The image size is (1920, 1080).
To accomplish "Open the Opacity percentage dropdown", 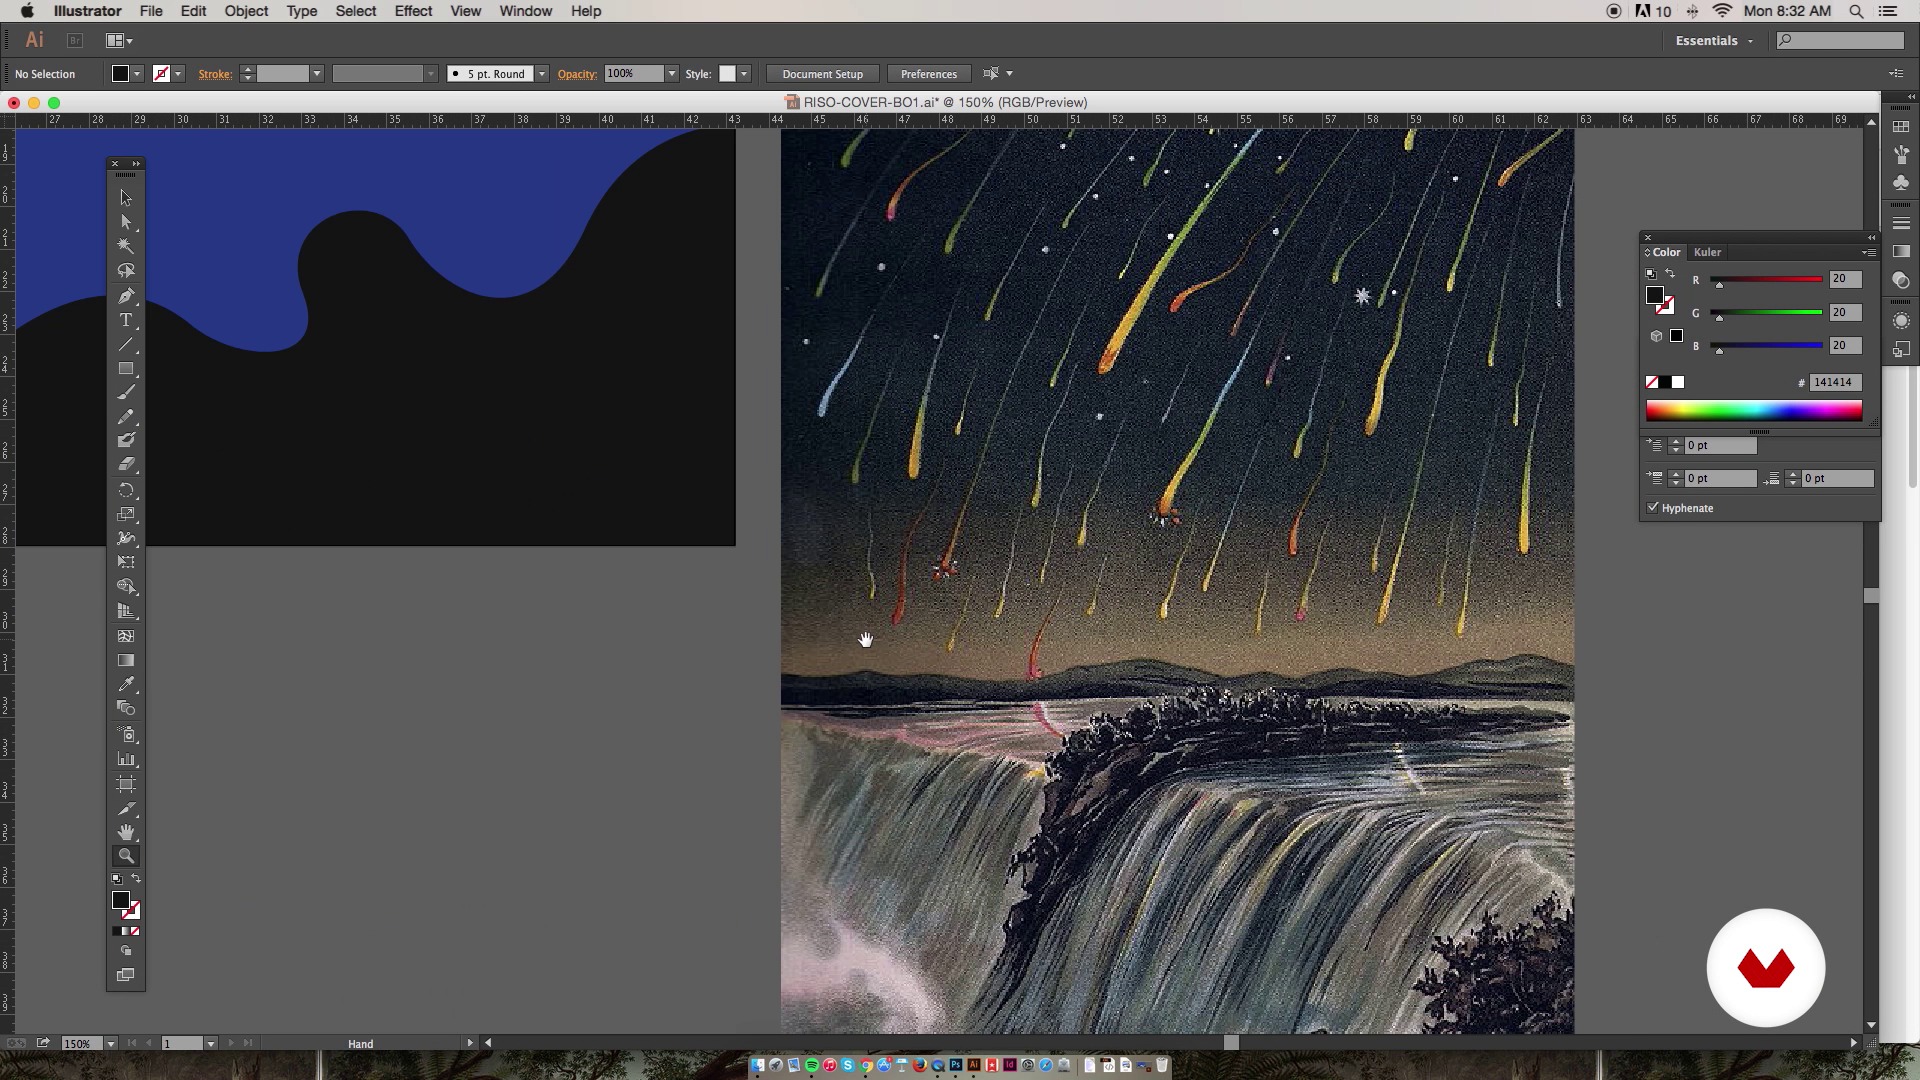I will [672, 74].
